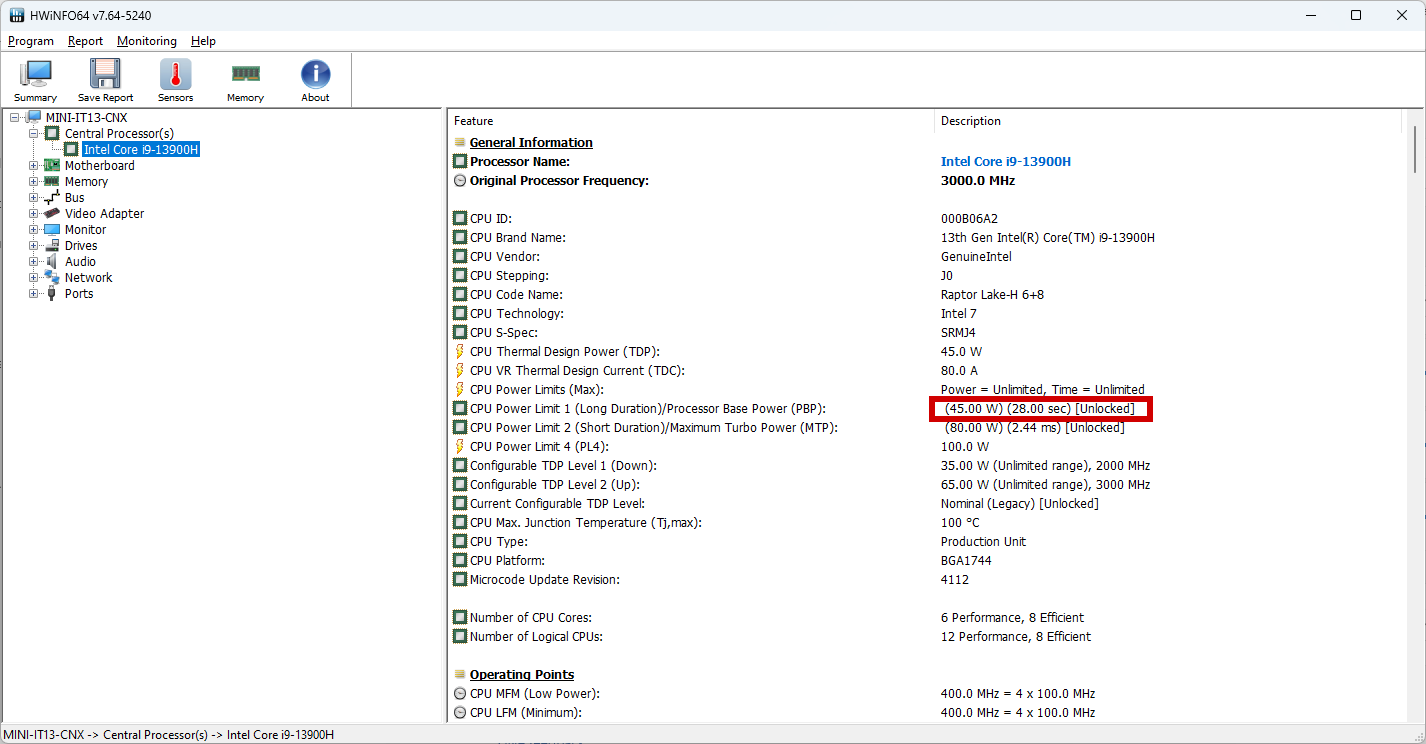Click the 'Raptor Lake-H 6+8' value
The width and height of the screenshot is (1426, 744).
pyautogui.click(x=993, y=295)
